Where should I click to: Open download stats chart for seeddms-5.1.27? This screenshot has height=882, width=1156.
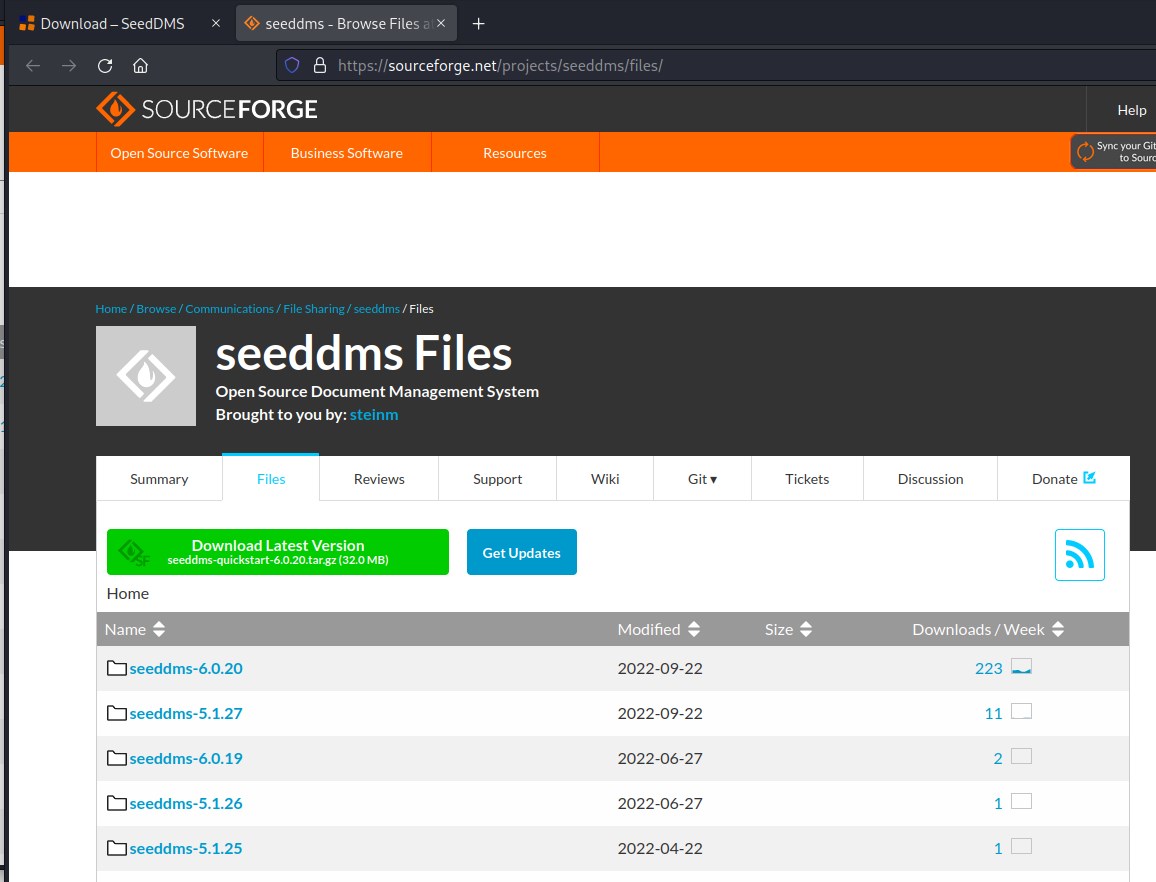pyautogui.click(x=1021, y=712)
